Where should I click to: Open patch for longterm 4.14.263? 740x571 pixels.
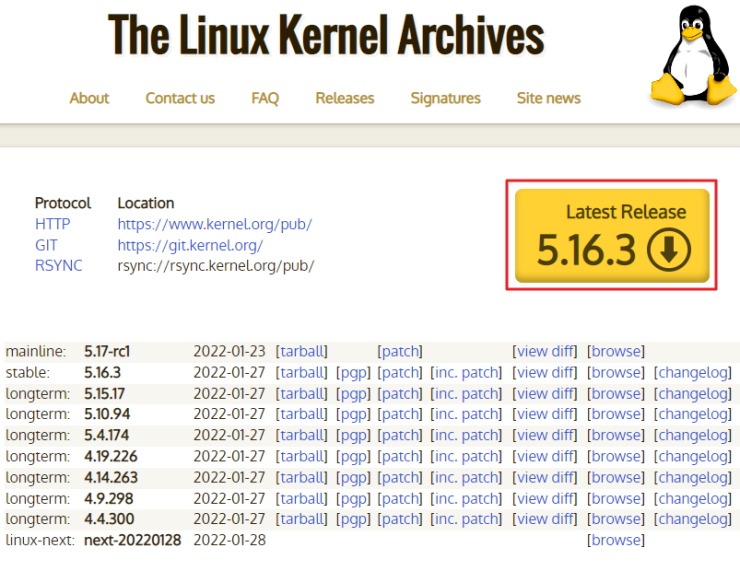point(400,478)
